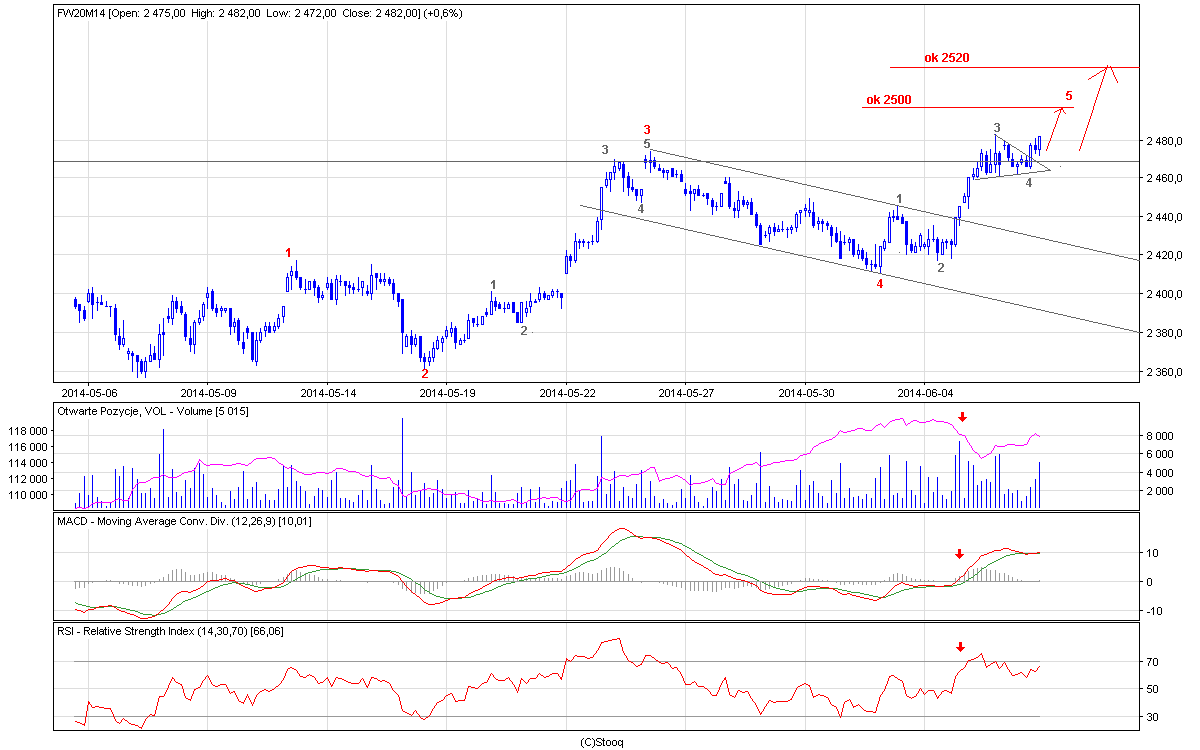Open the (C)Stooq footer link

601,741
